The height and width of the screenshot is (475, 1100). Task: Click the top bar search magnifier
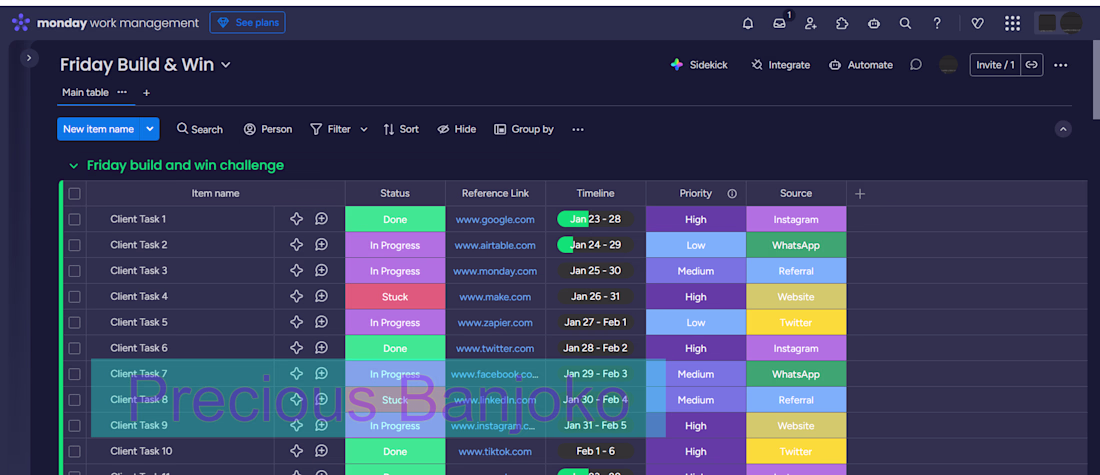click(x=906, y=23)
